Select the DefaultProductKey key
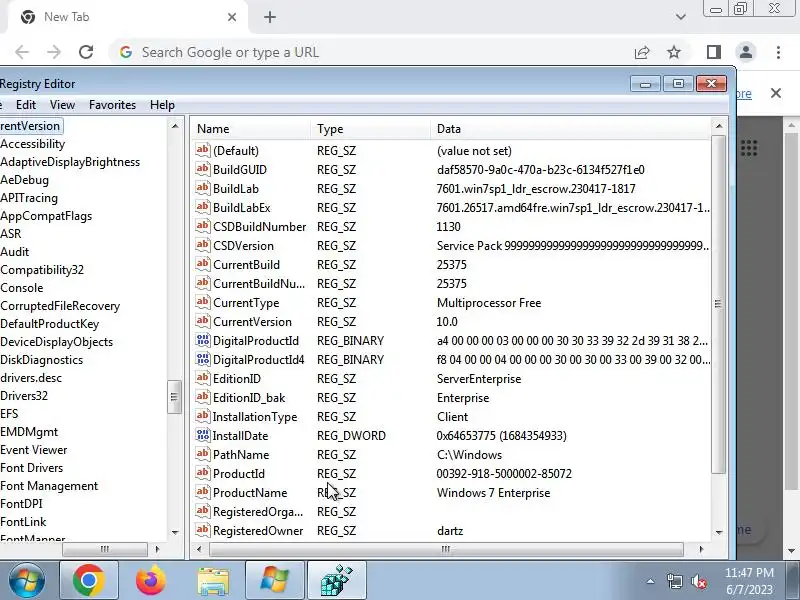 pos(49,324)
